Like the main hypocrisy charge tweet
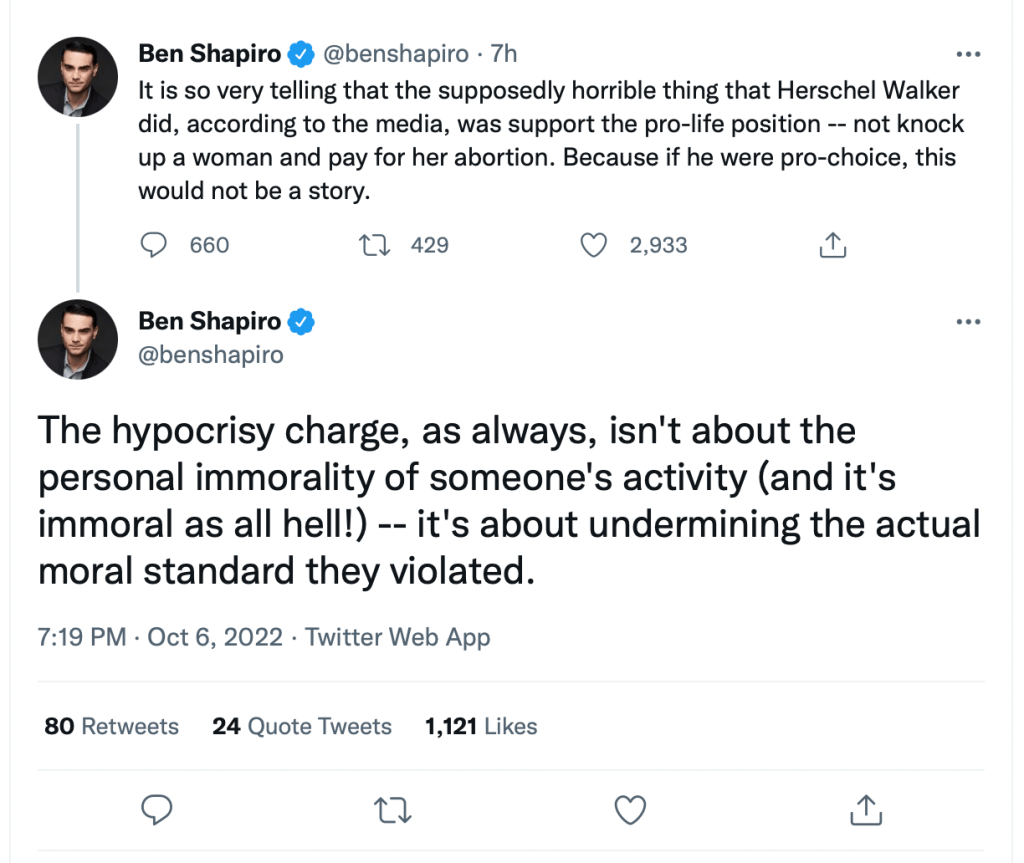1024x863 pixels. (630, 809)
